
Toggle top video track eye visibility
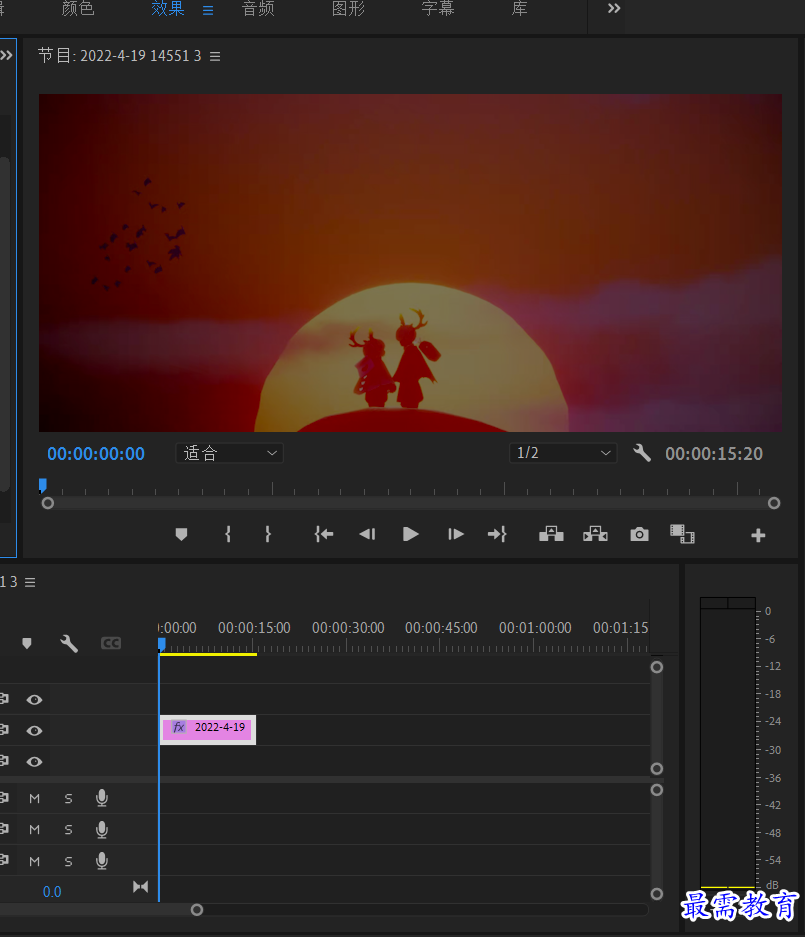34,700
